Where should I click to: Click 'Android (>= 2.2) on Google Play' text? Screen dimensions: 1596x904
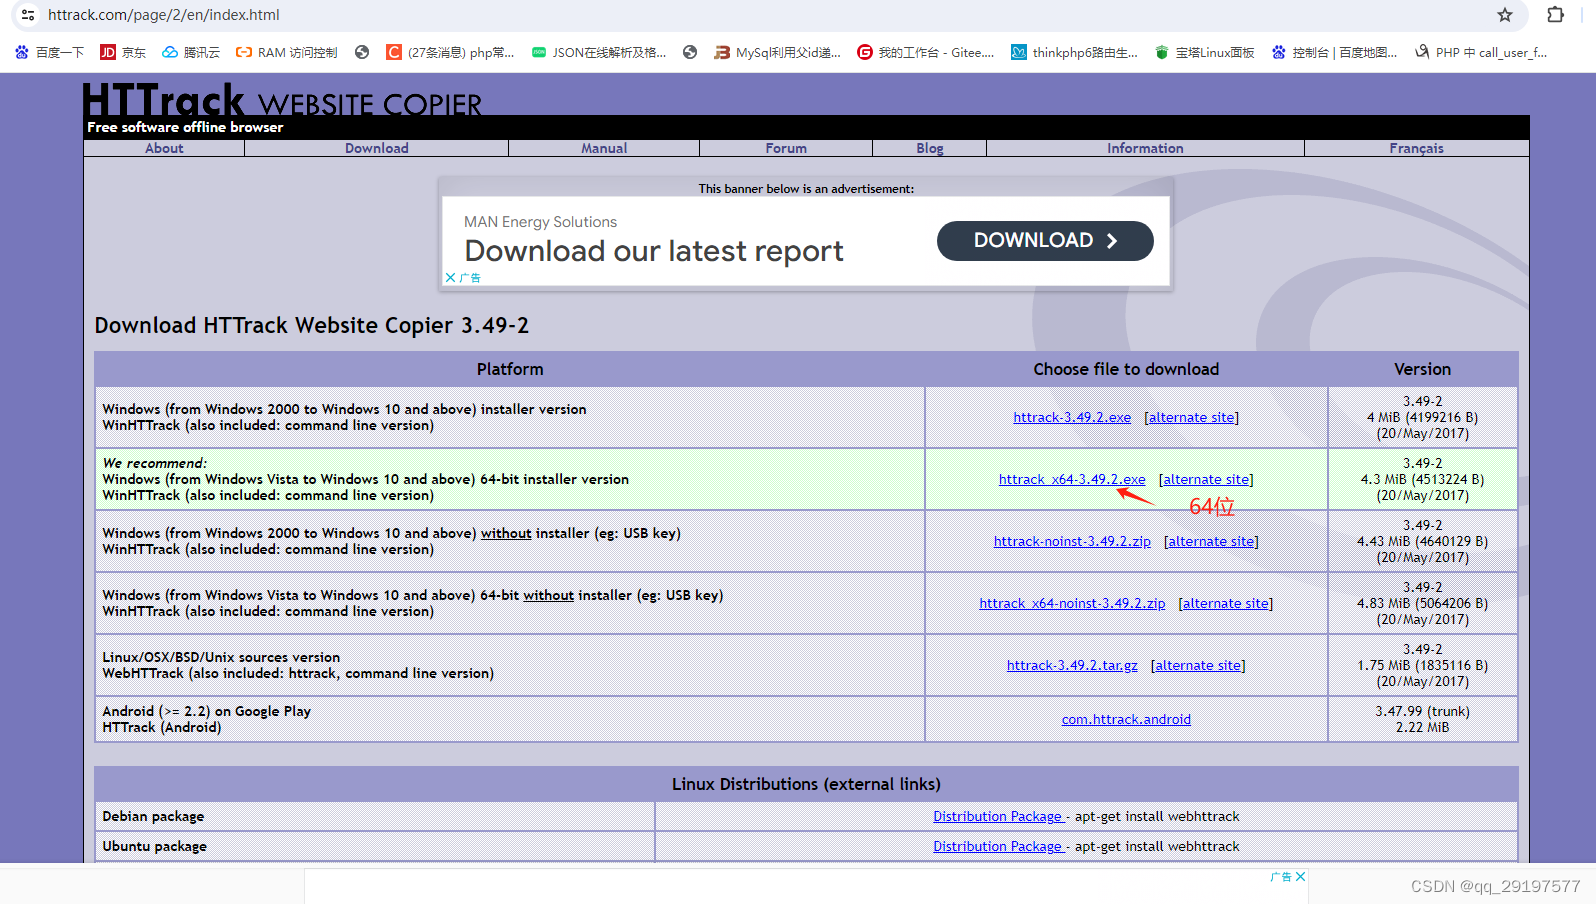click(x=206, y=711)
